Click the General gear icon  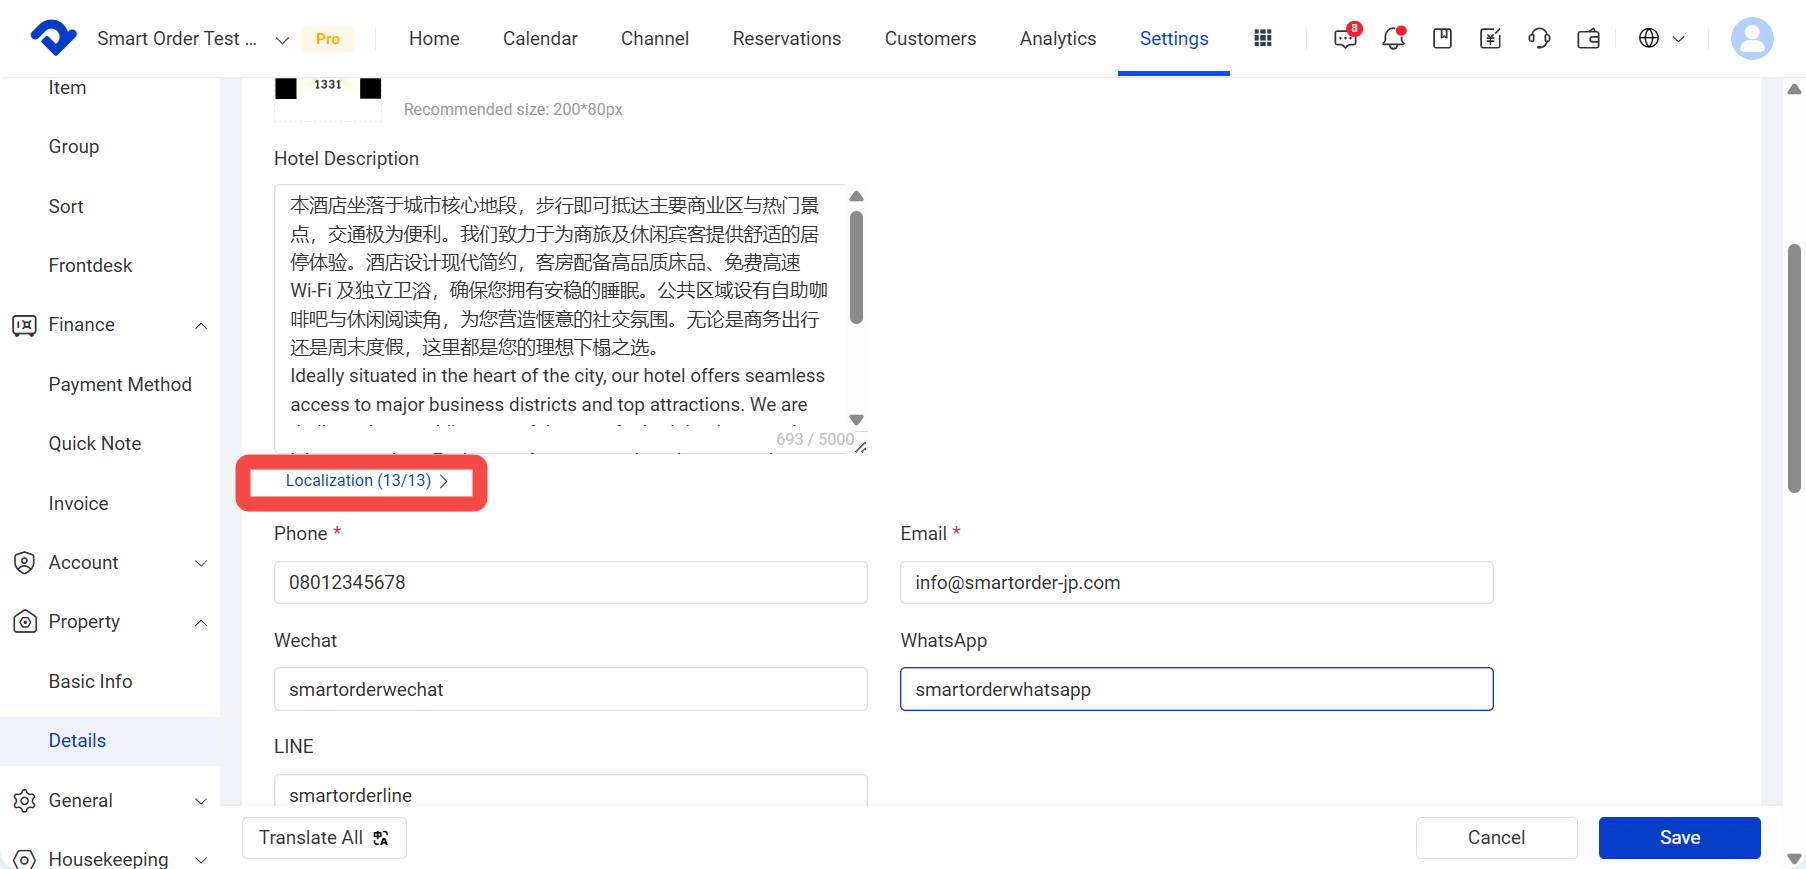(24, 801)
